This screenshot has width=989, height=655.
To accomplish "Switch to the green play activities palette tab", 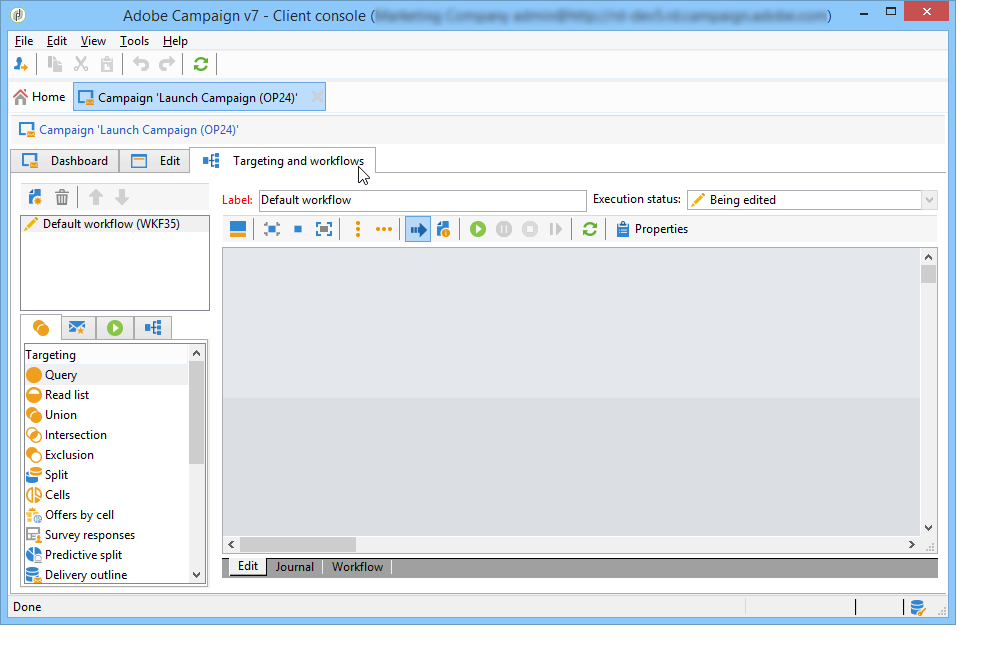I will tap(115, 328).
